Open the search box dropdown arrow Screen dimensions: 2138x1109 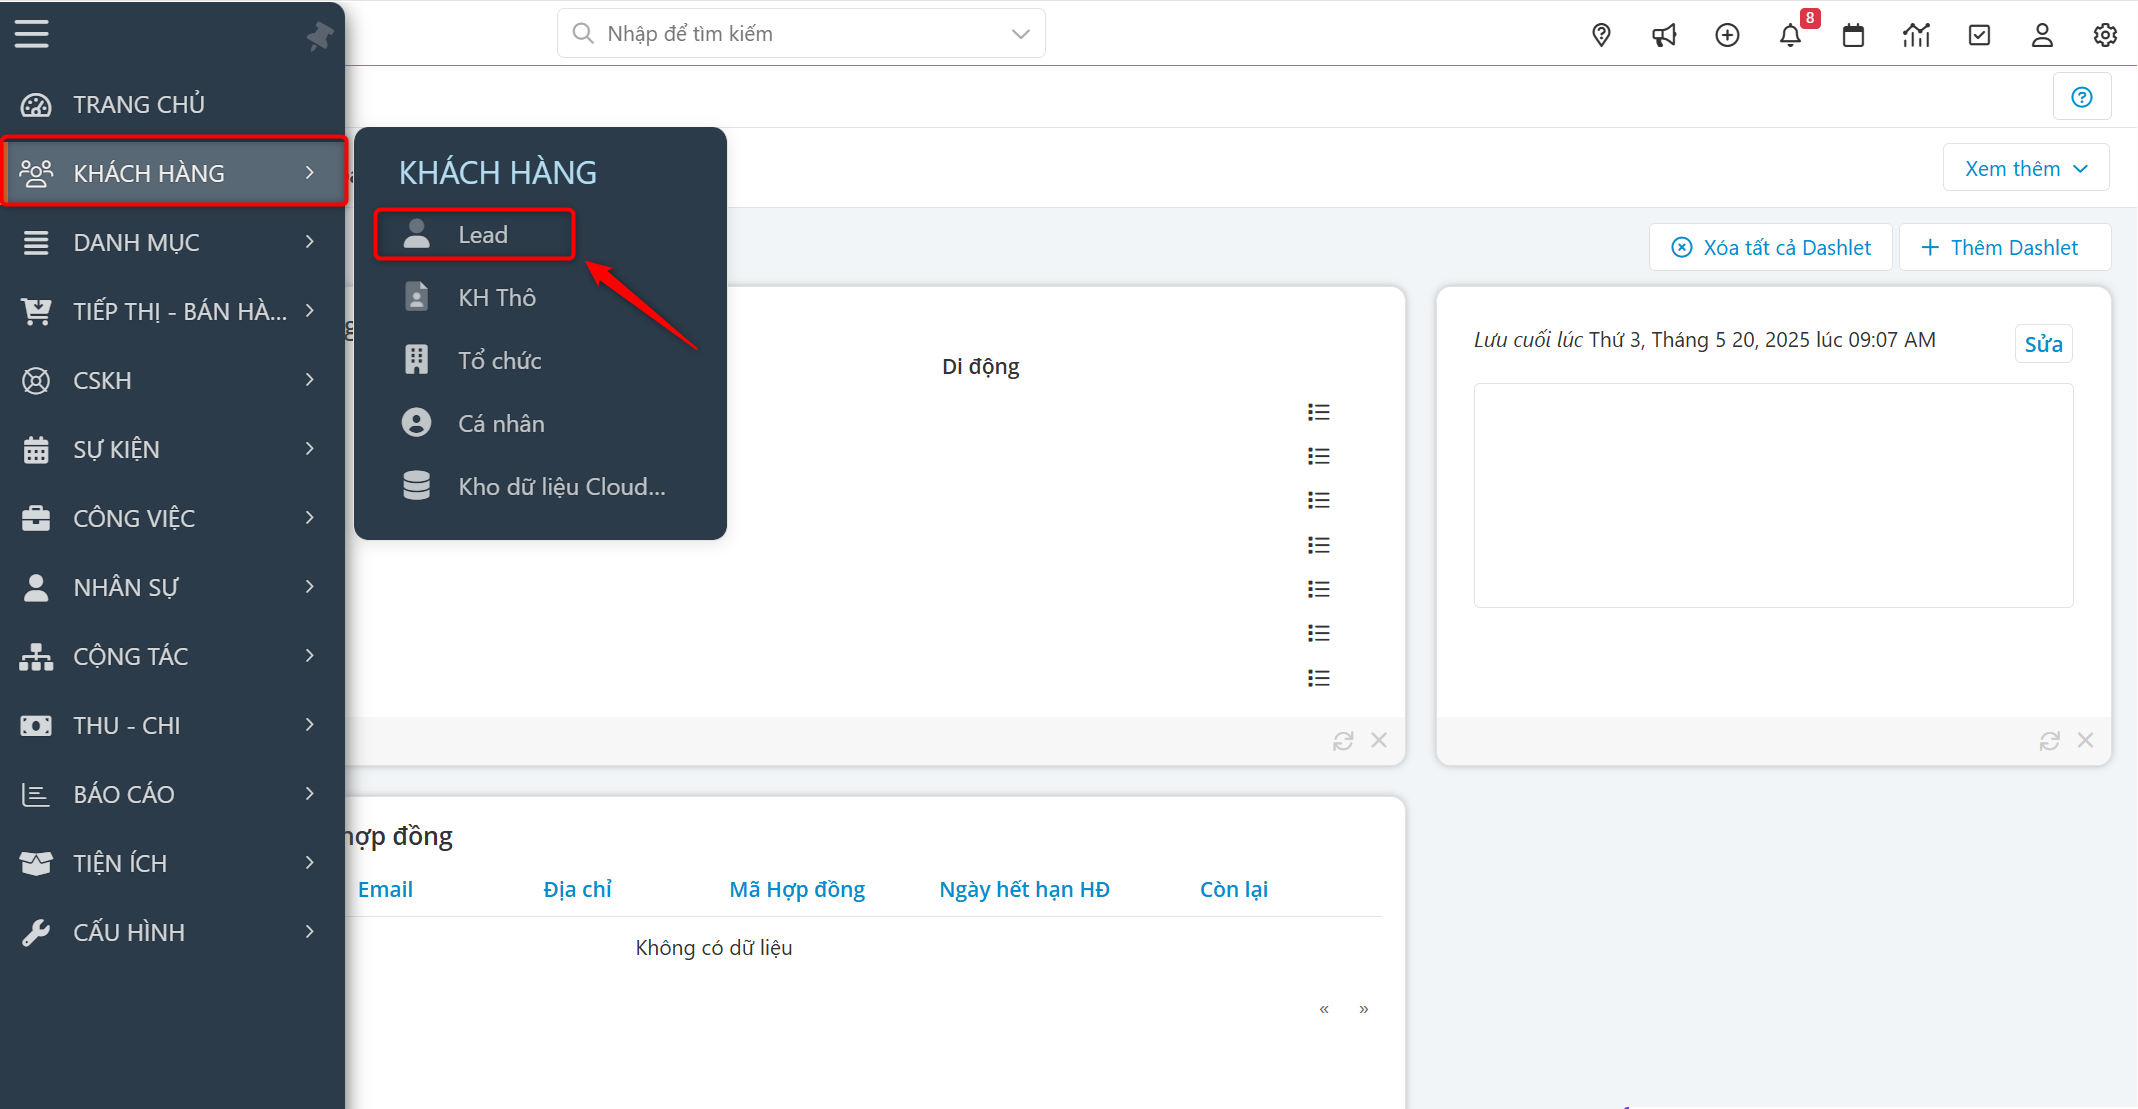click(x=1020, y=34)
